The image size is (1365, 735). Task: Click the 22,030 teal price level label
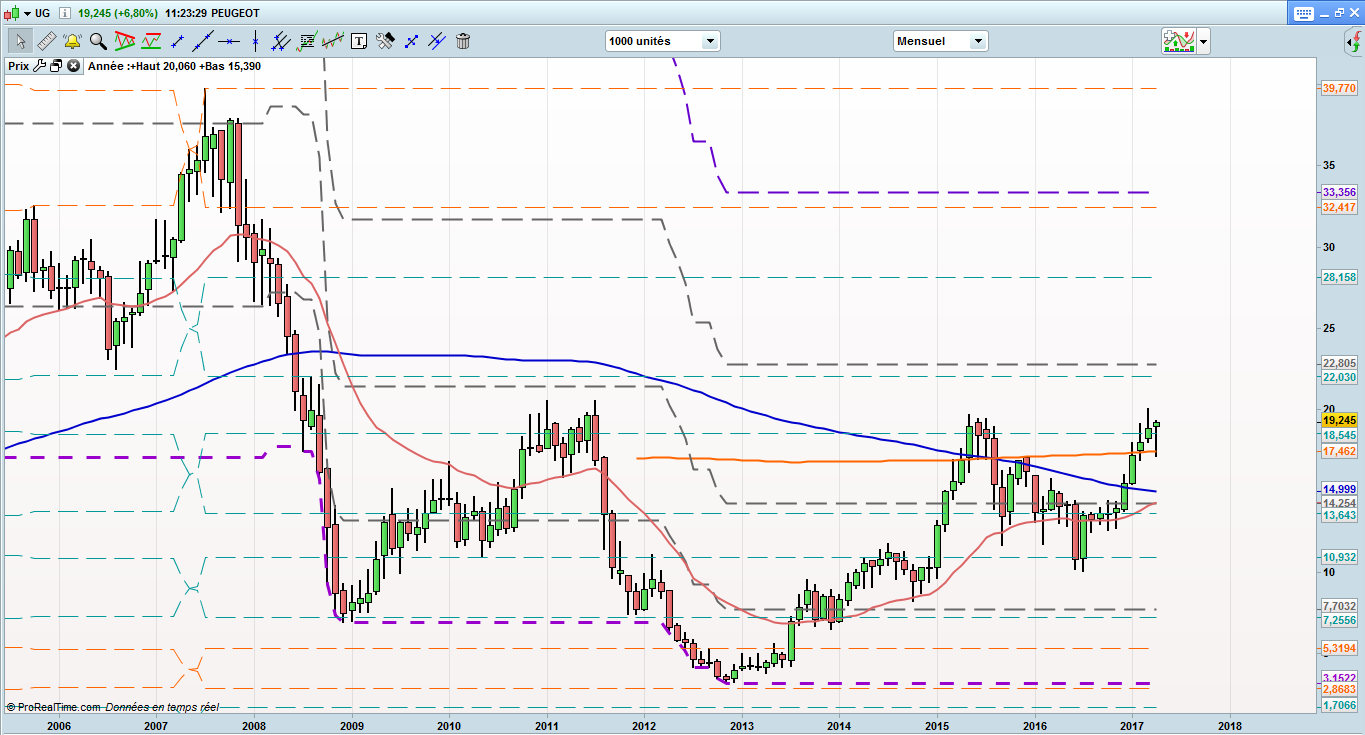point(1339,377)
